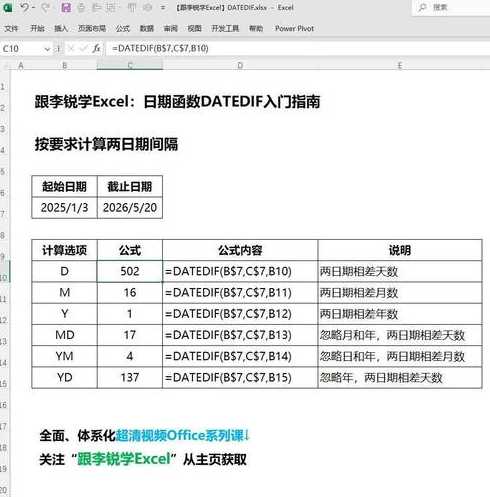The width and height of the screenshot is (490, 497).
Task: Open the Excel app icon in title bar
Action: coord(7,7)
